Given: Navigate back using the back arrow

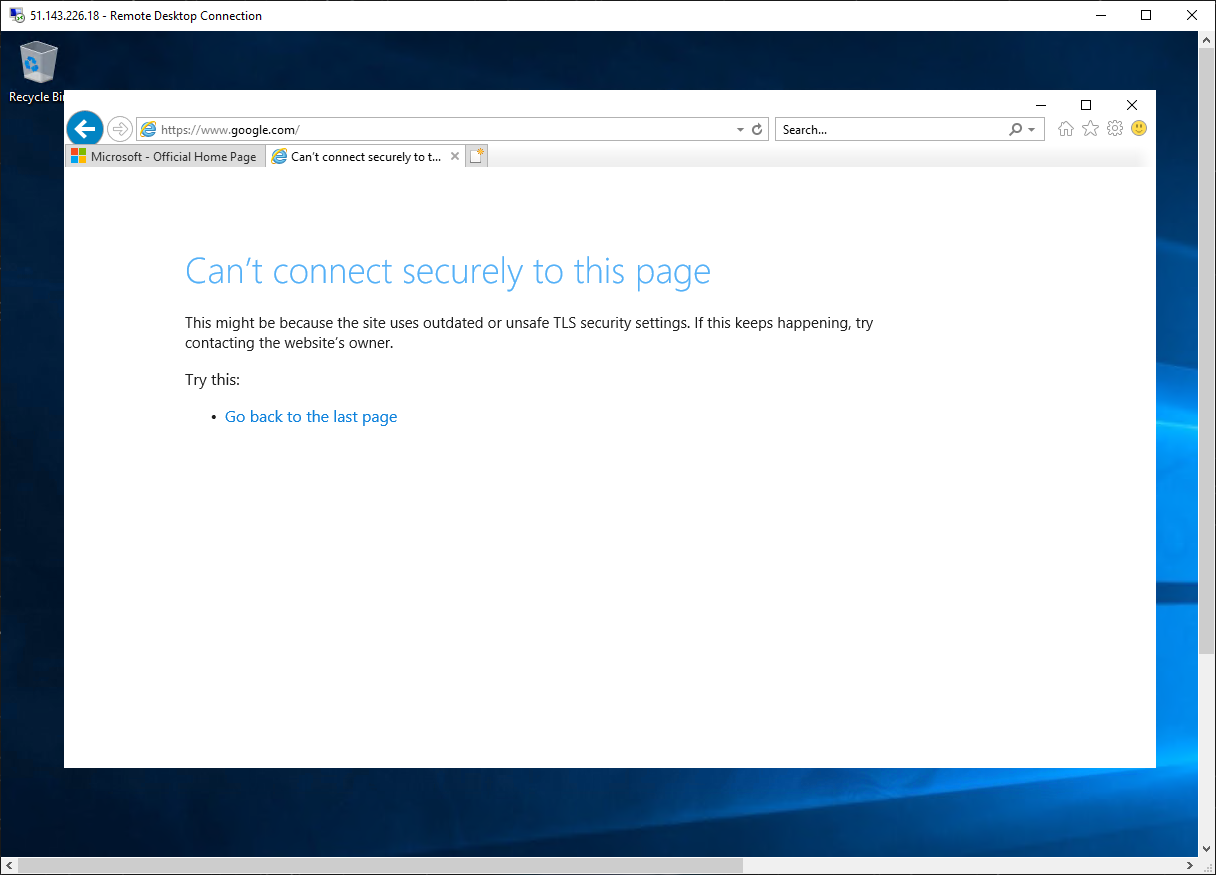Looking at the screenshot, I should click(84, 128).
